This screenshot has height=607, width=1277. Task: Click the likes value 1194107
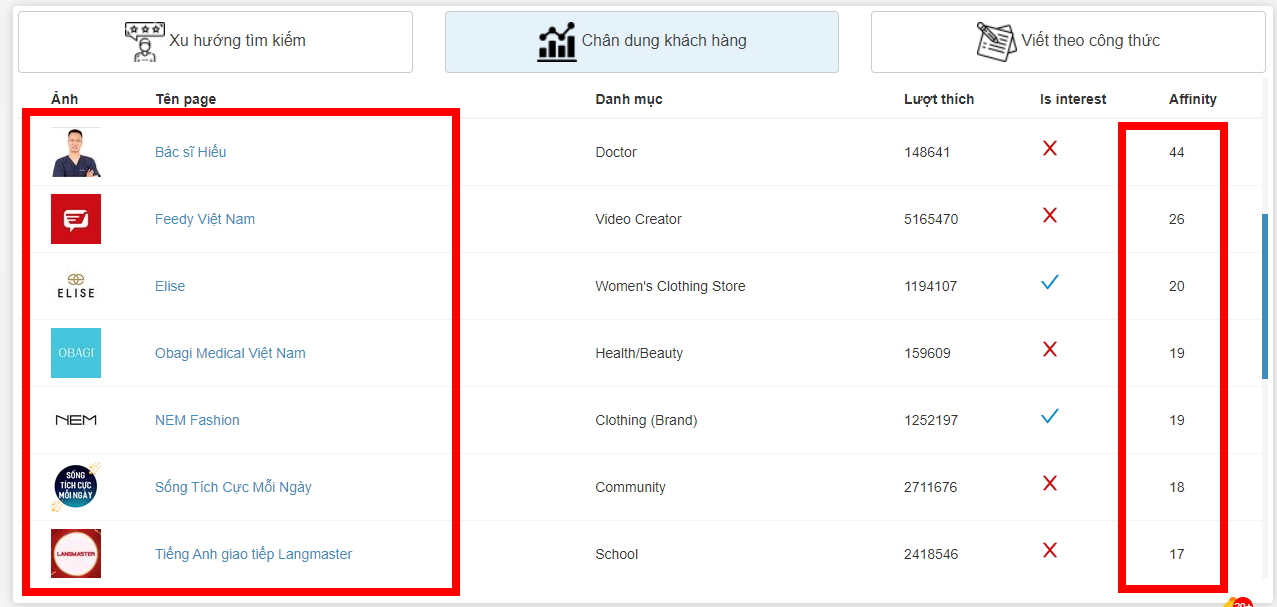point(931,286)
